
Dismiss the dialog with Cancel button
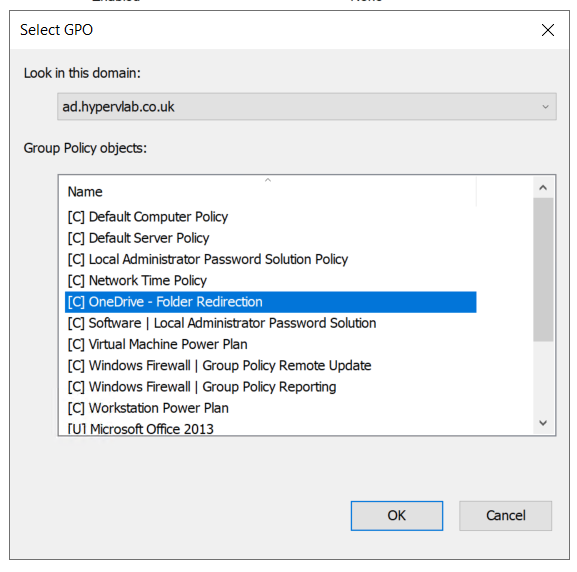click(505, 516)
